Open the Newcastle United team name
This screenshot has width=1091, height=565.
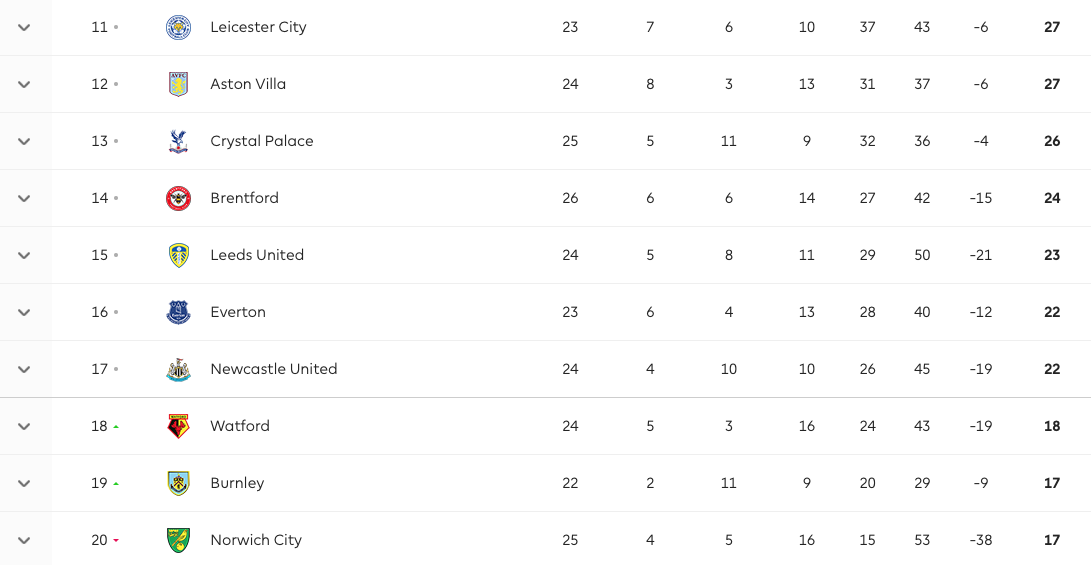pos(273,369)
